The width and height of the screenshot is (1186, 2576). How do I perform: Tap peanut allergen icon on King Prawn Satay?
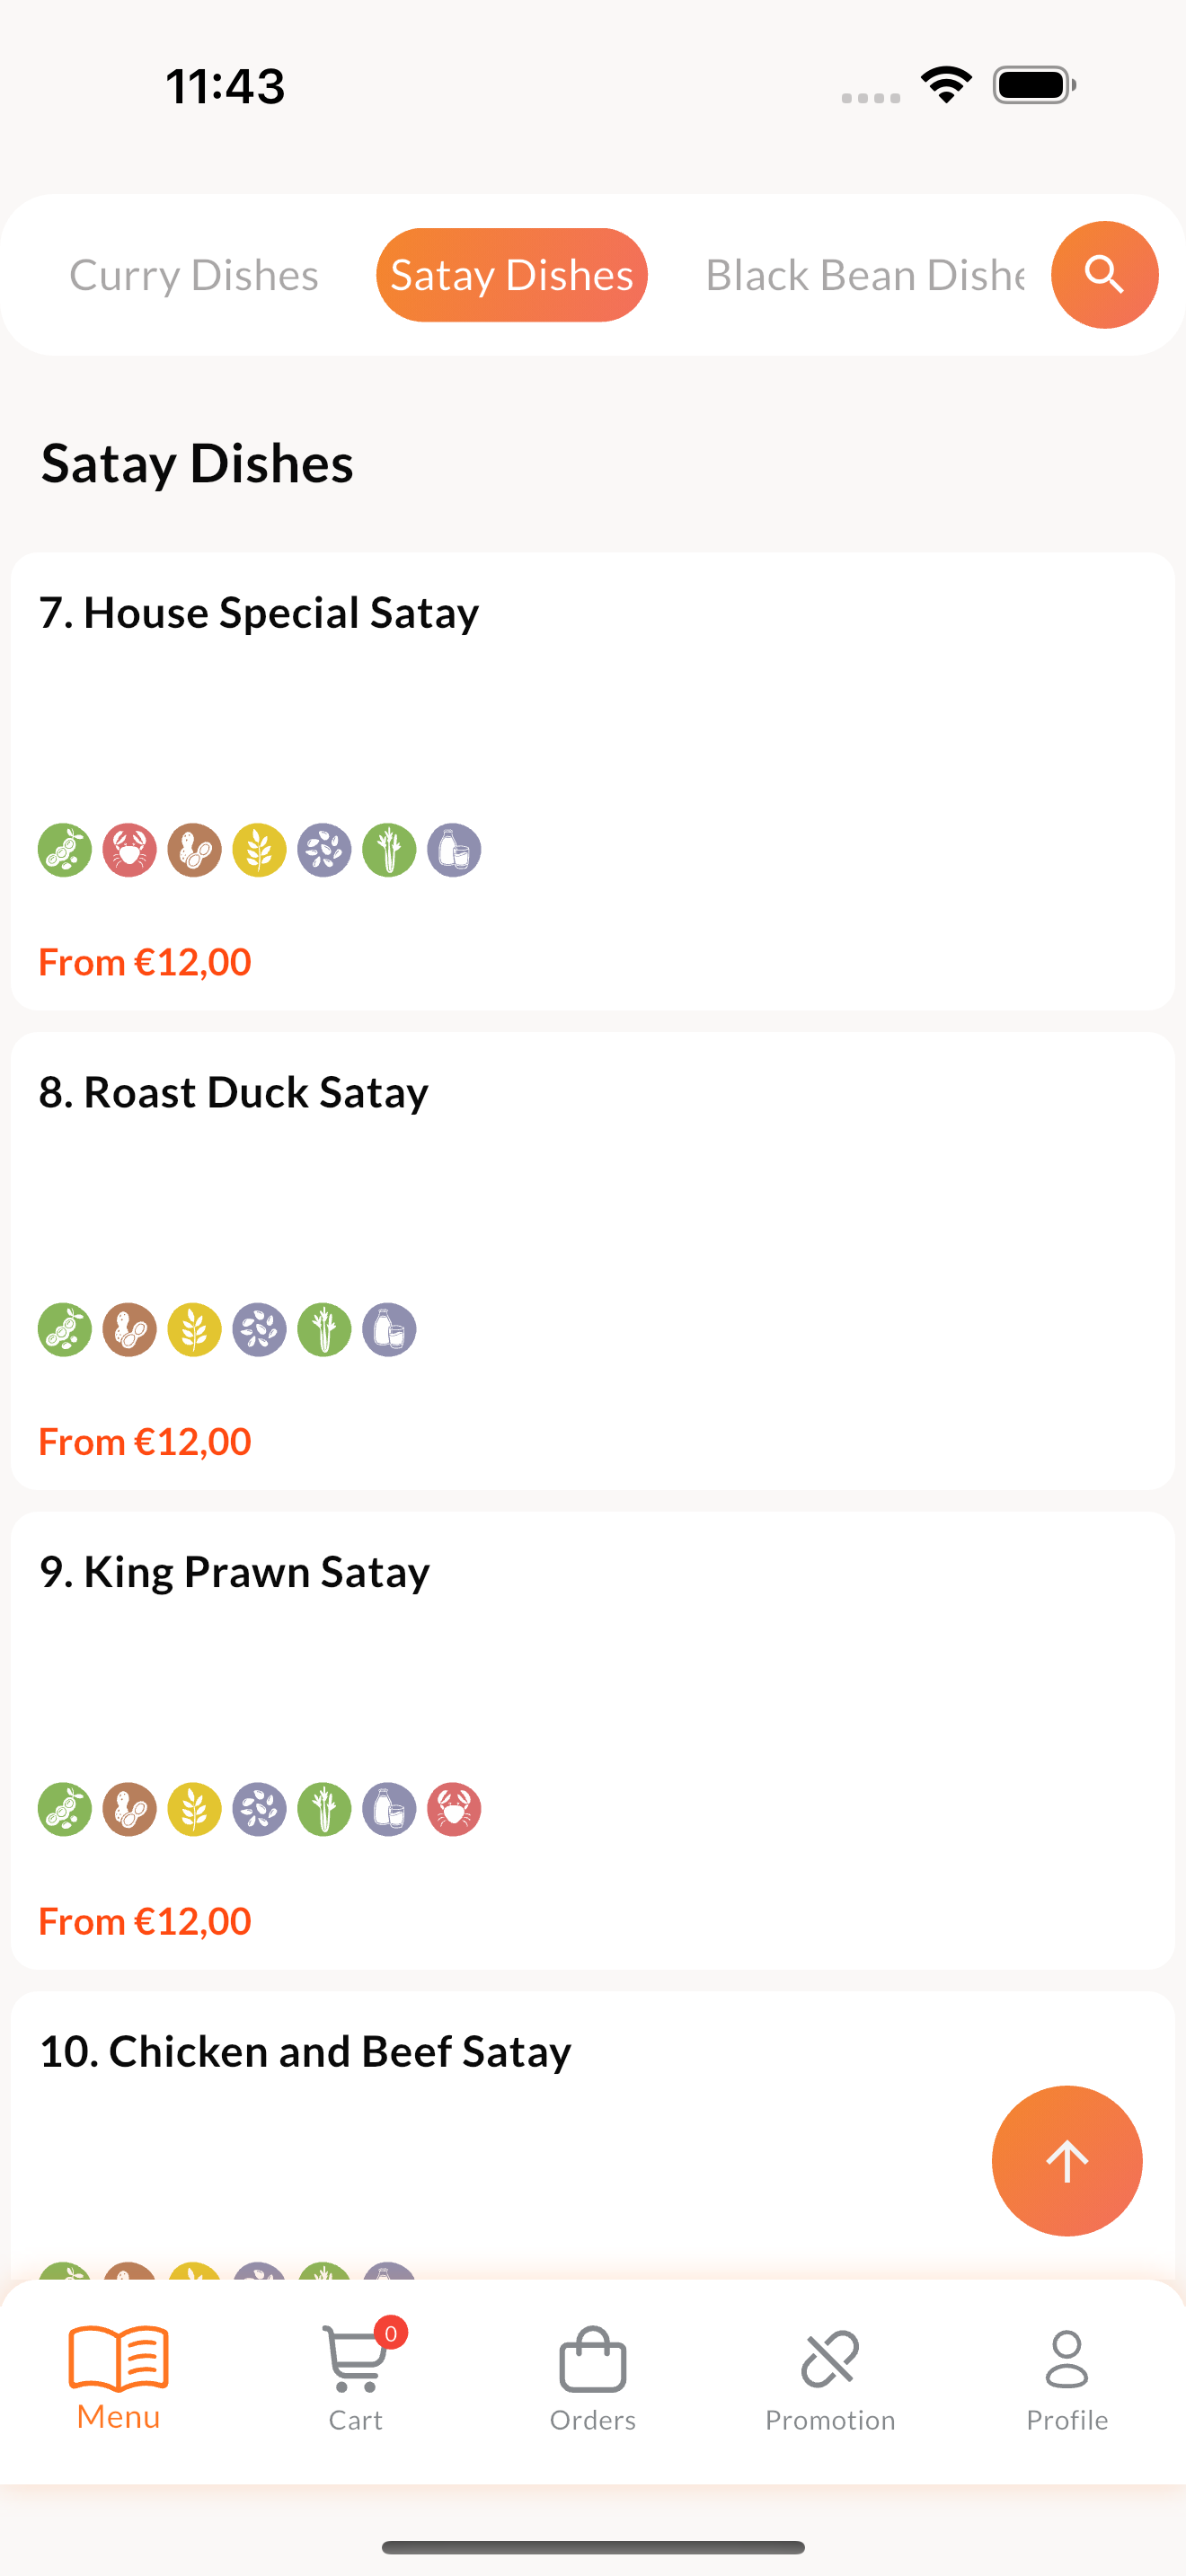click(130, 1809)
